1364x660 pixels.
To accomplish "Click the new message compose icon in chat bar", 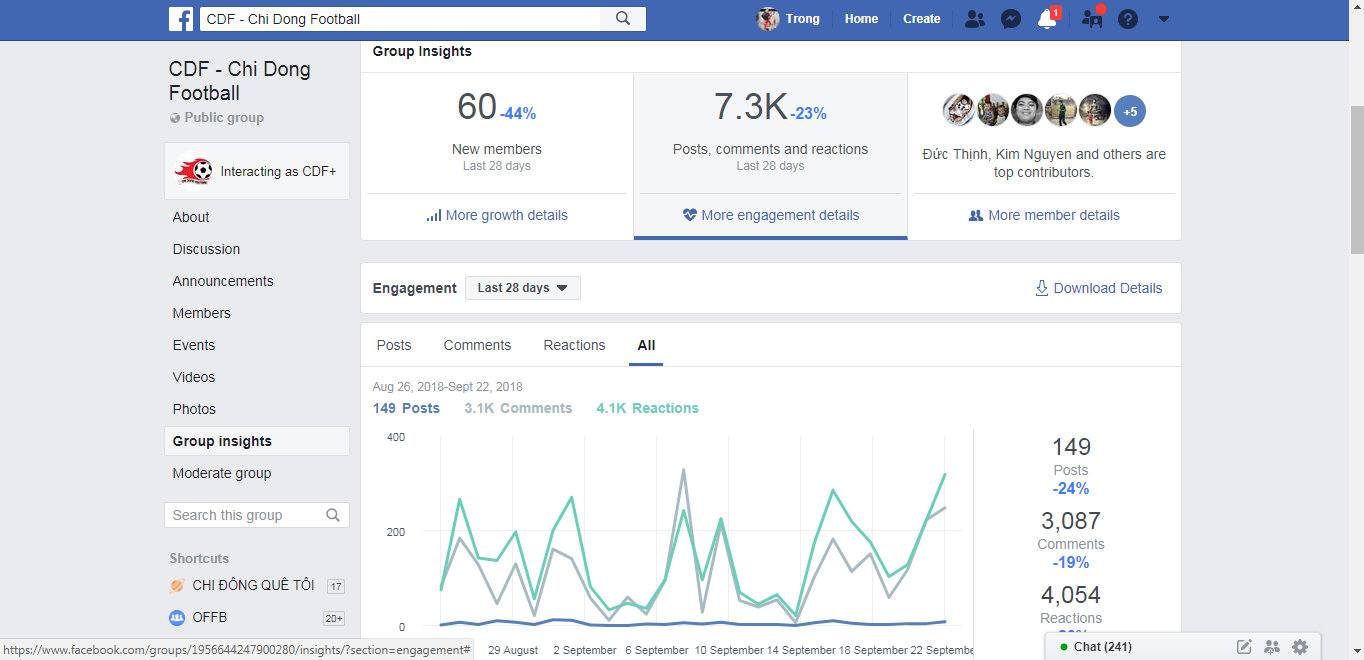I will click(1244, 647).
